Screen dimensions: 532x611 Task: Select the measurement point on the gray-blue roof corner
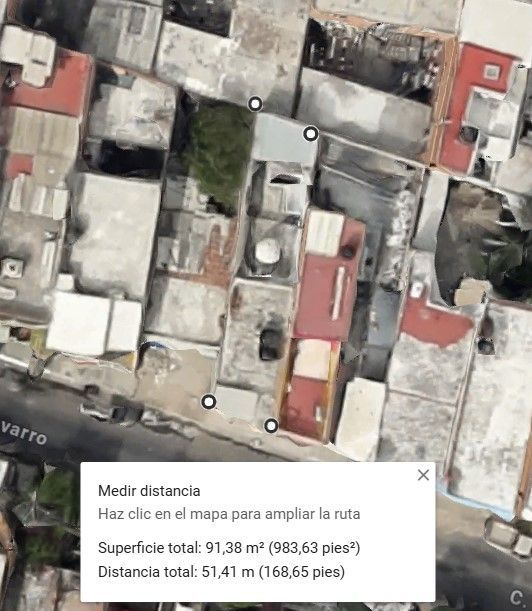tap(311, 134)
